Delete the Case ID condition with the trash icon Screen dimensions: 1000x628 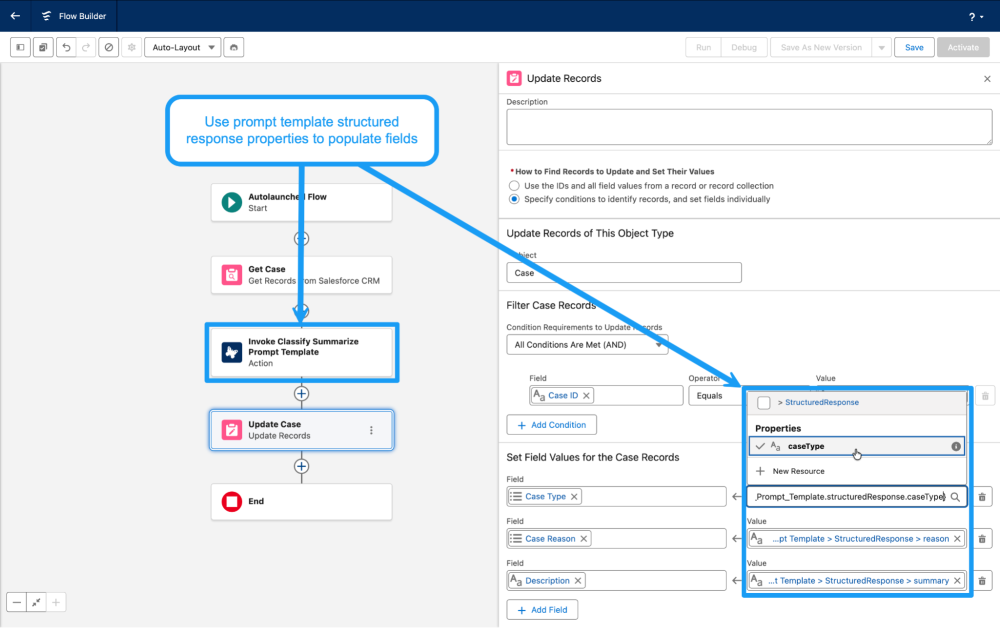tap(986, 395)
